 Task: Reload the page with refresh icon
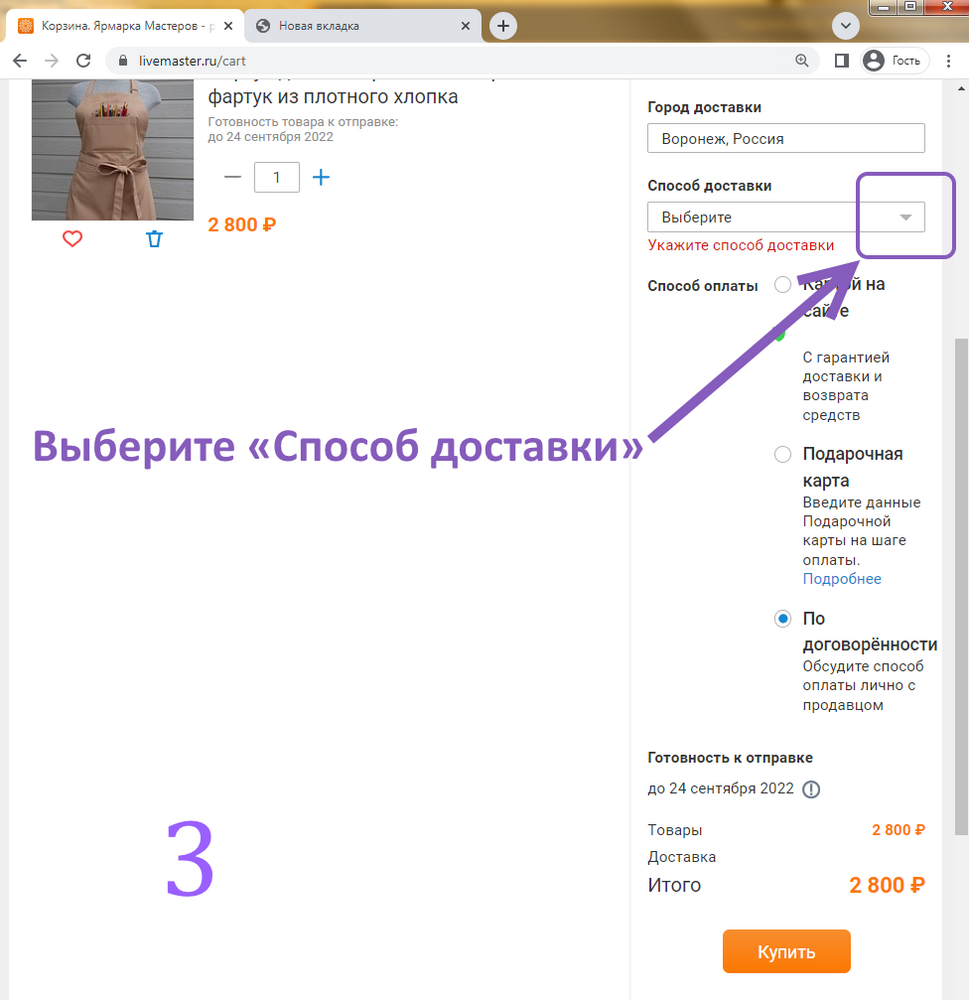84,61
